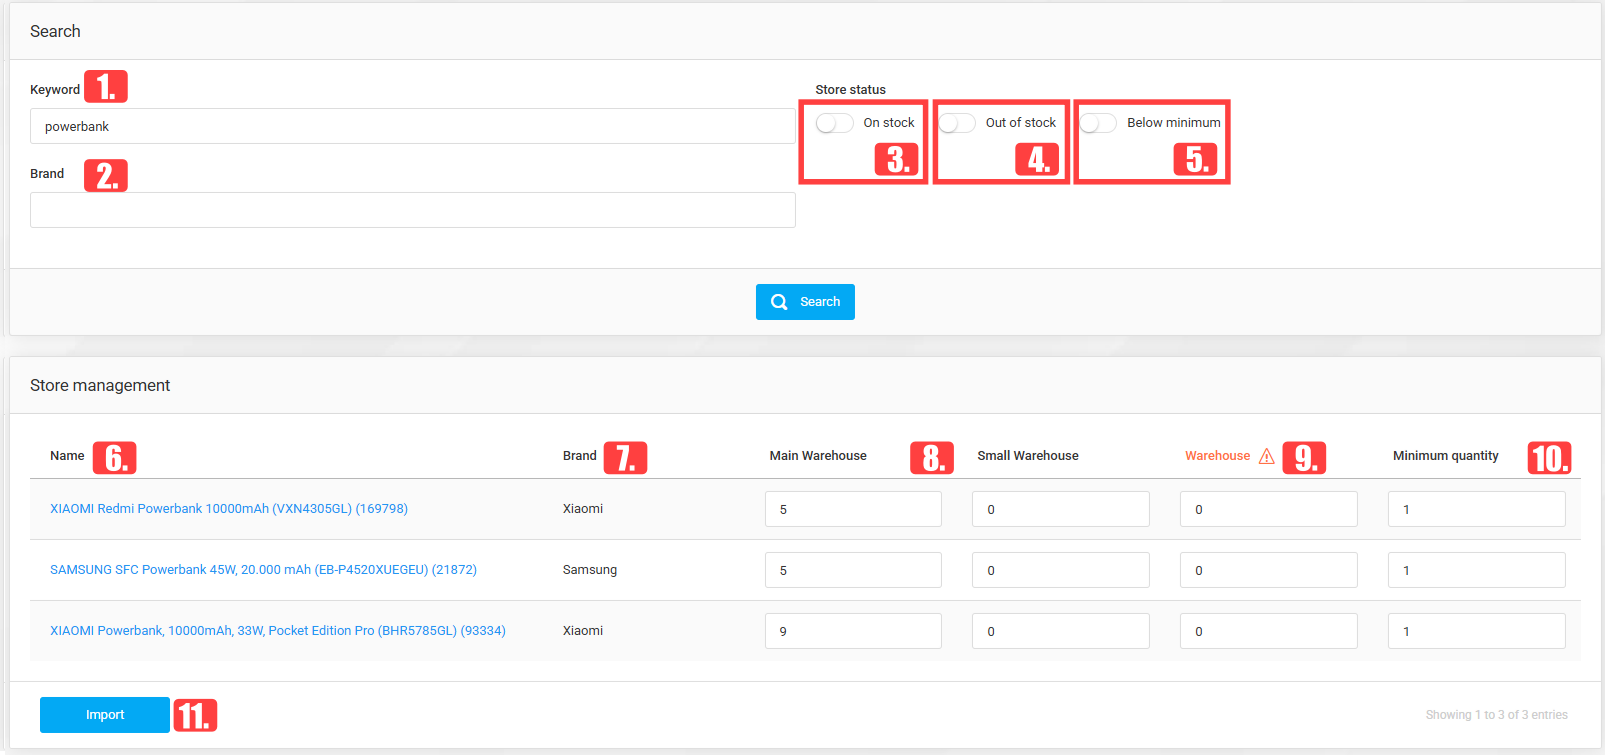Image resolution: width=1605 pixels, height=755 pixels.
Task: Focus the Keyword field containing powerbank
Action: [412, 127]
